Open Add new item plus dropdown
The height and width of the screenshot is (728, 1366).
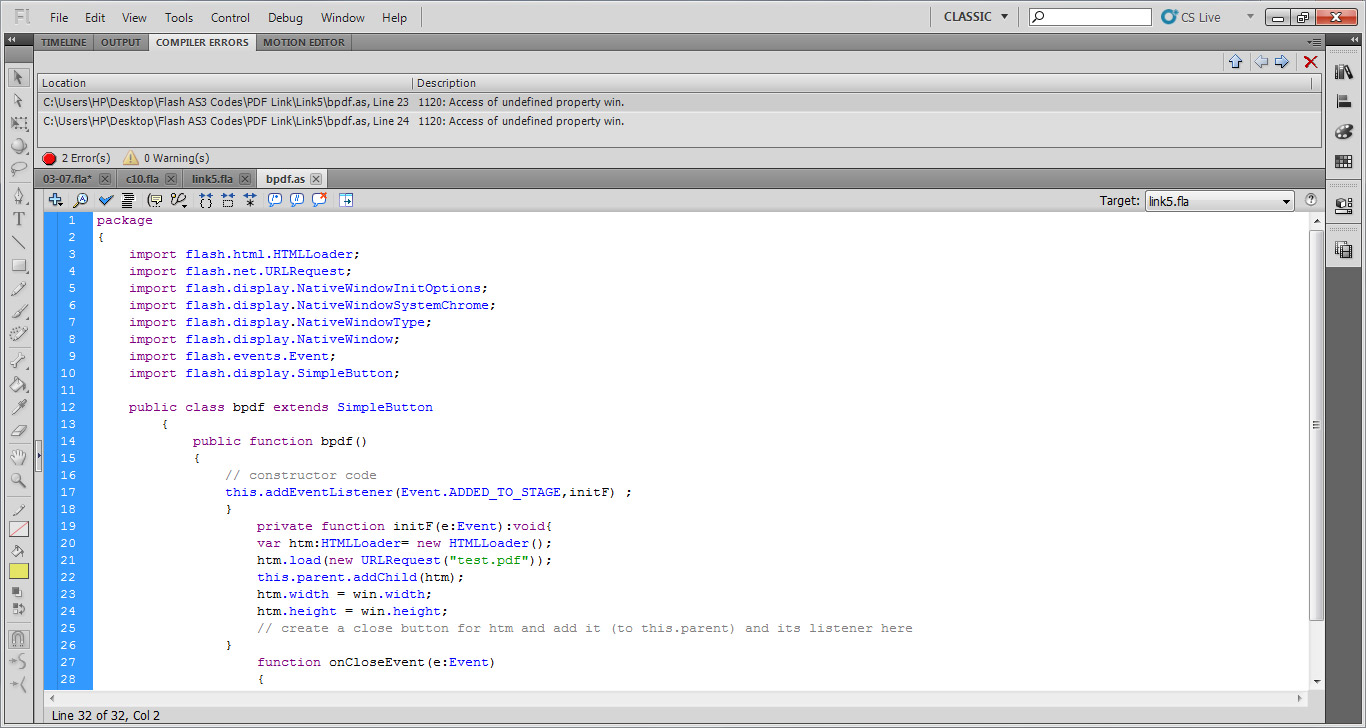coord(56,200)
